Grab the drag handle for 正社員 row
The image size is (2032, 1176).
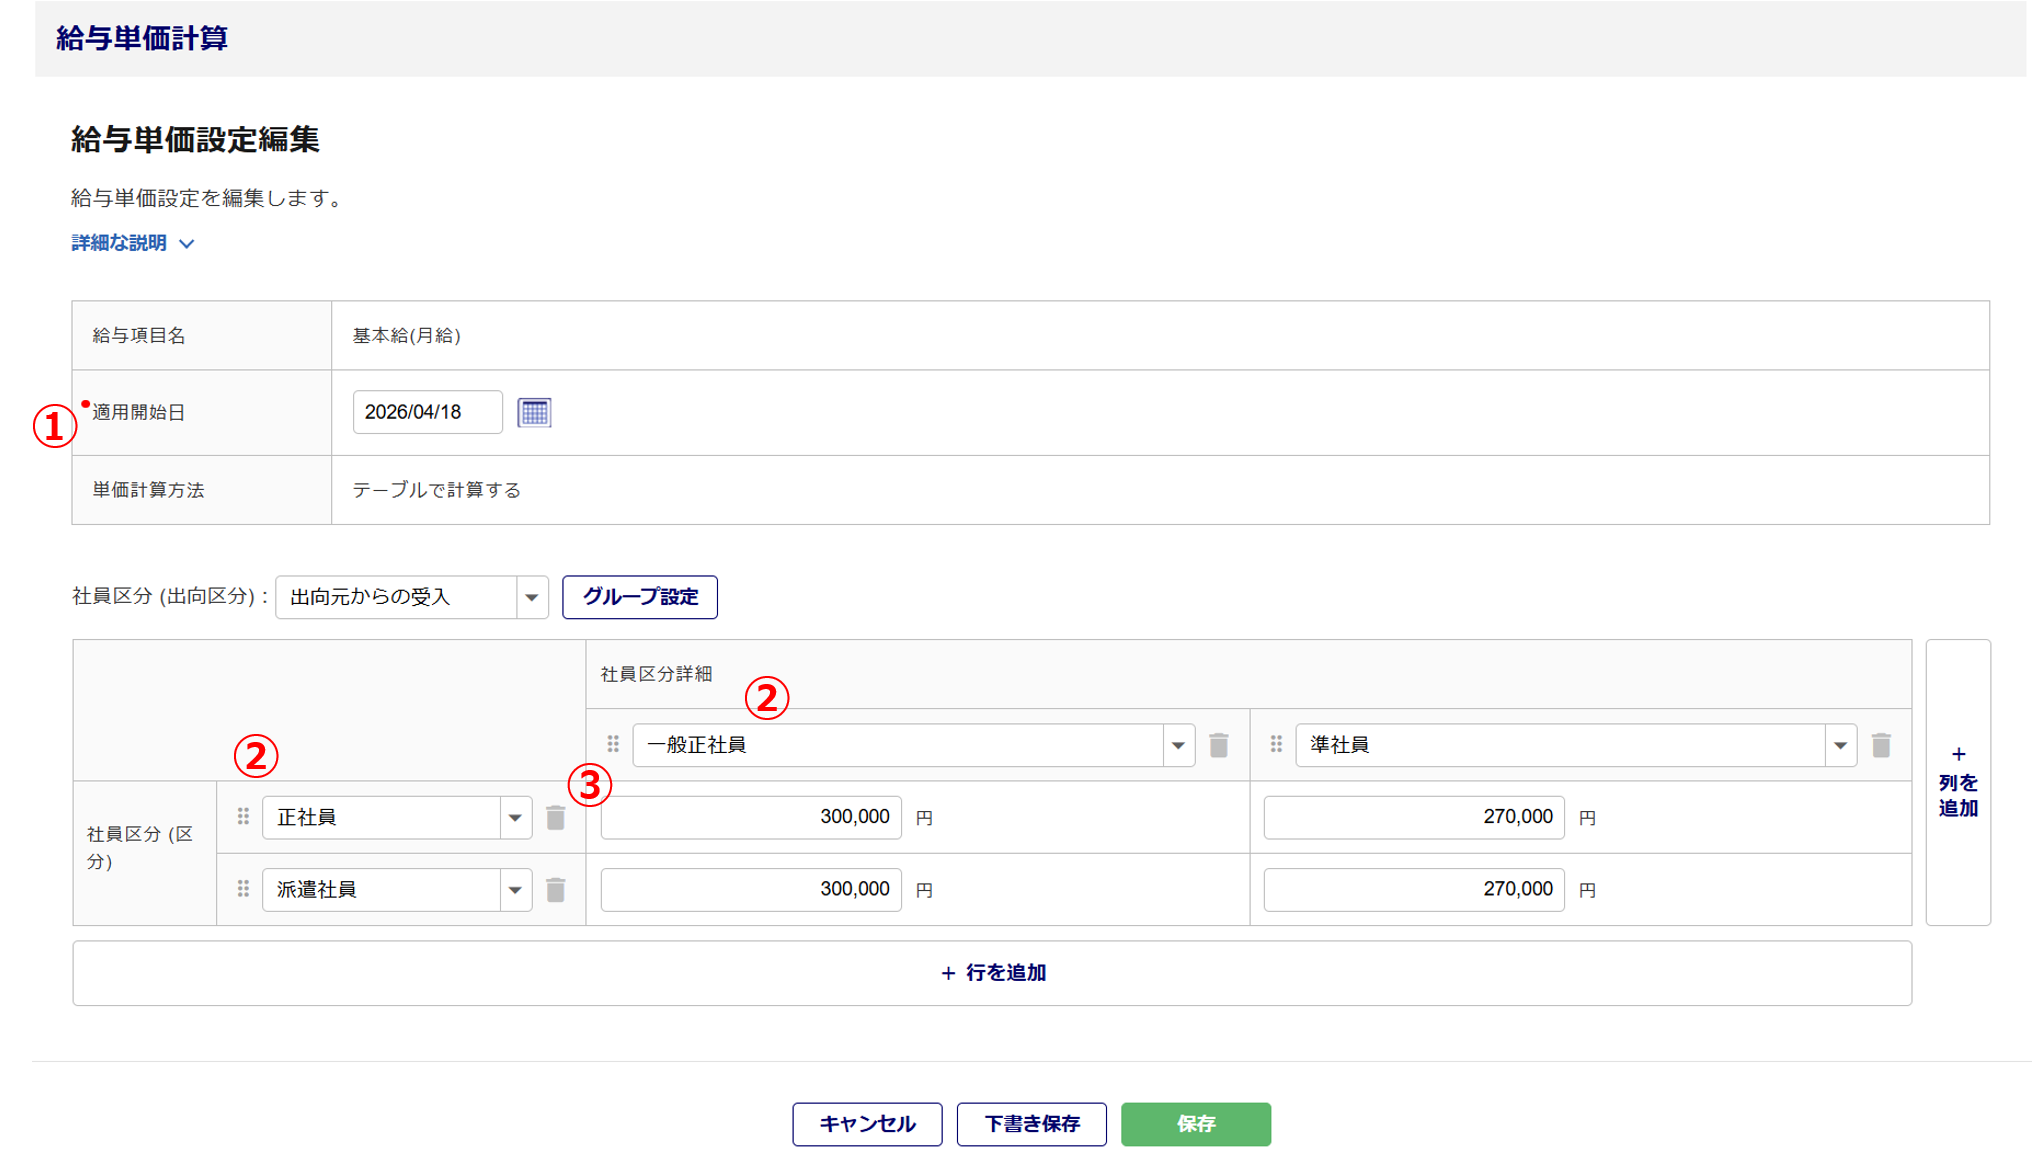click(x=243, y=817)
